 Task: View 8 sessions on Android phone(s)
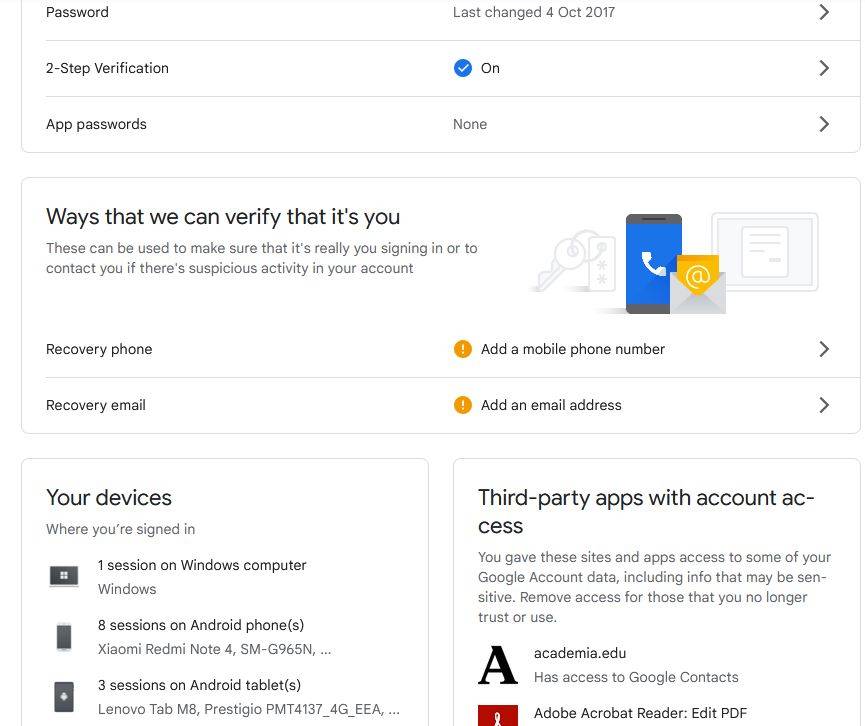coord(201,625)
